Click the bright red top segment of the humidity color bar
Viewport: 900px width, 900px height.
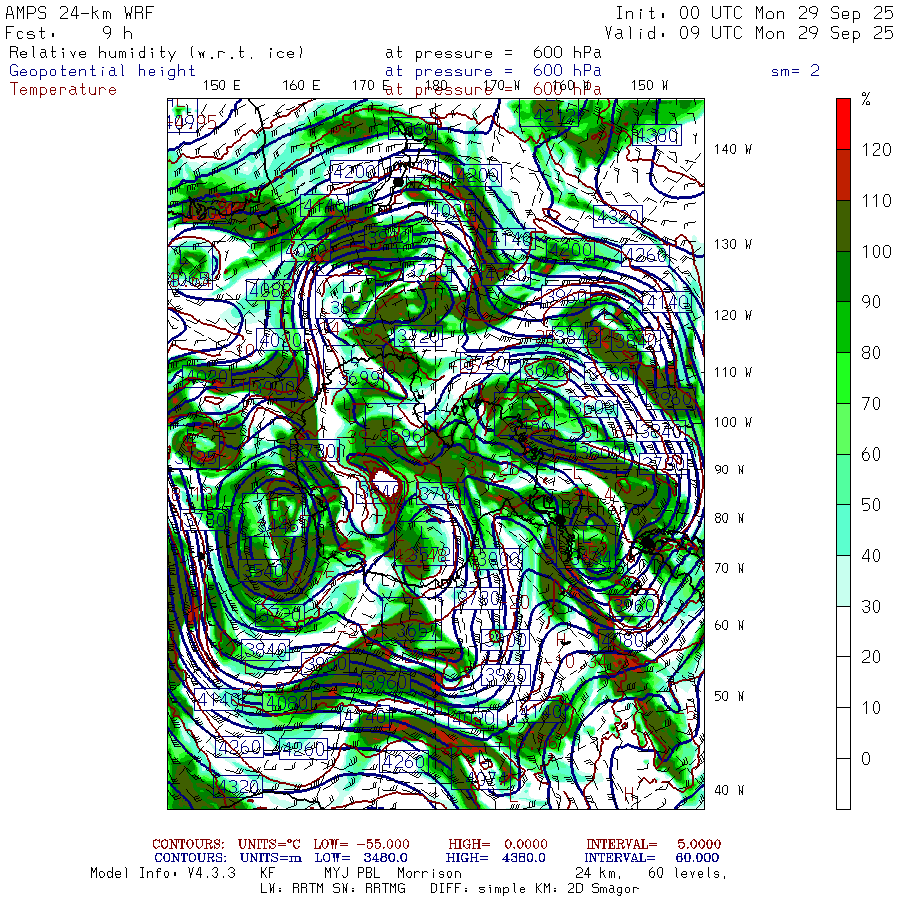tap(843, 124)
